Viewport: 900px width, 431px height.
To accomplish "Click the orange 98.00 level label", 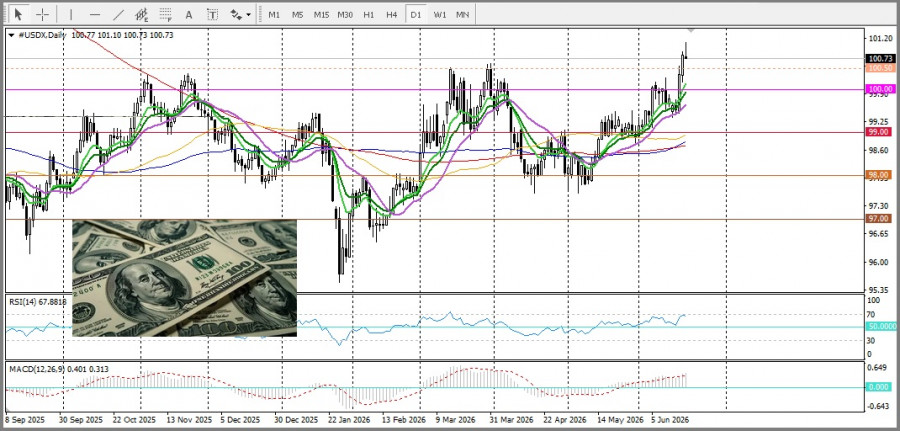I will click(x=880, y=174).
